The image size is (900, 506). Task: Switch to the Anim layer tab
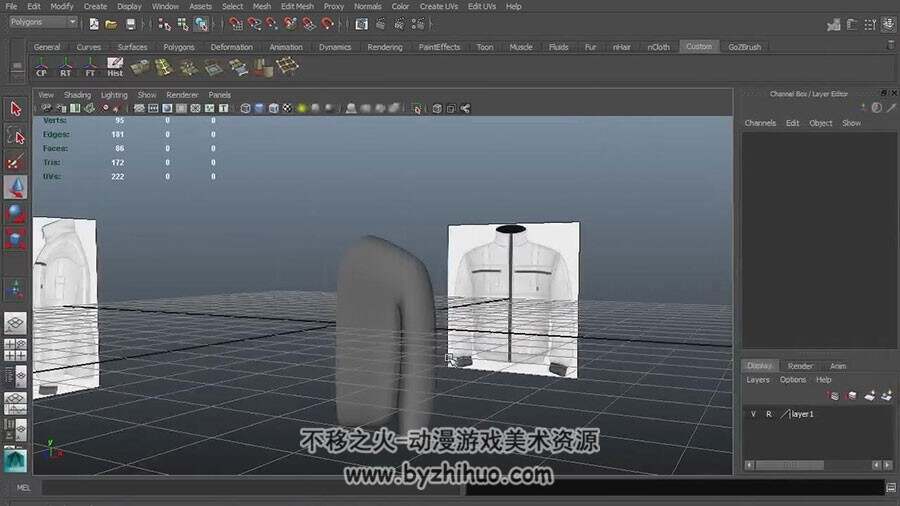coord(838,366)
